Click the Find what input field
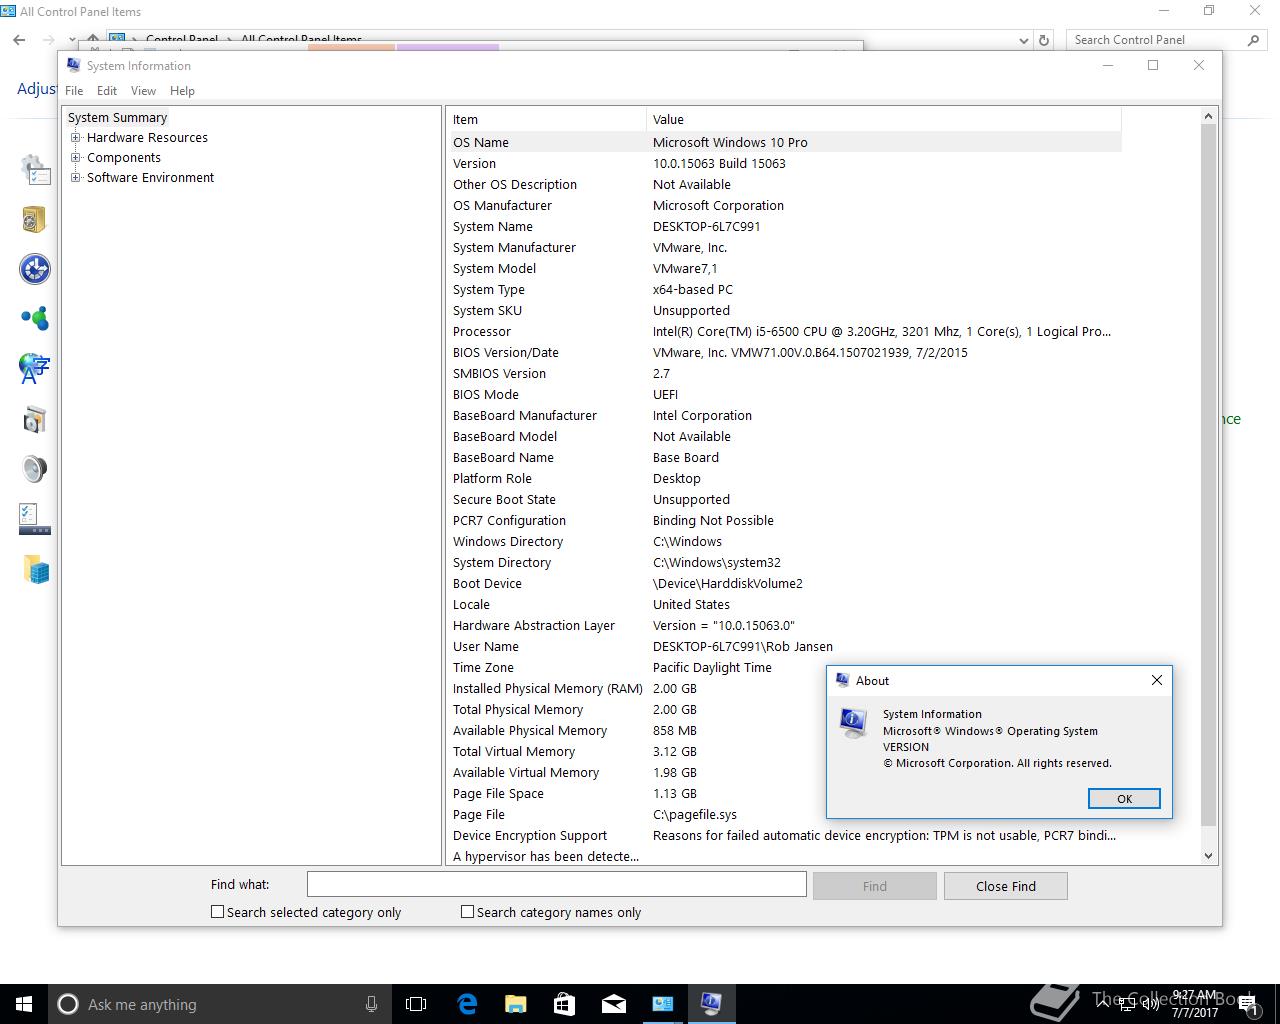The image size is (1280, 1024). tap(556, 884)
